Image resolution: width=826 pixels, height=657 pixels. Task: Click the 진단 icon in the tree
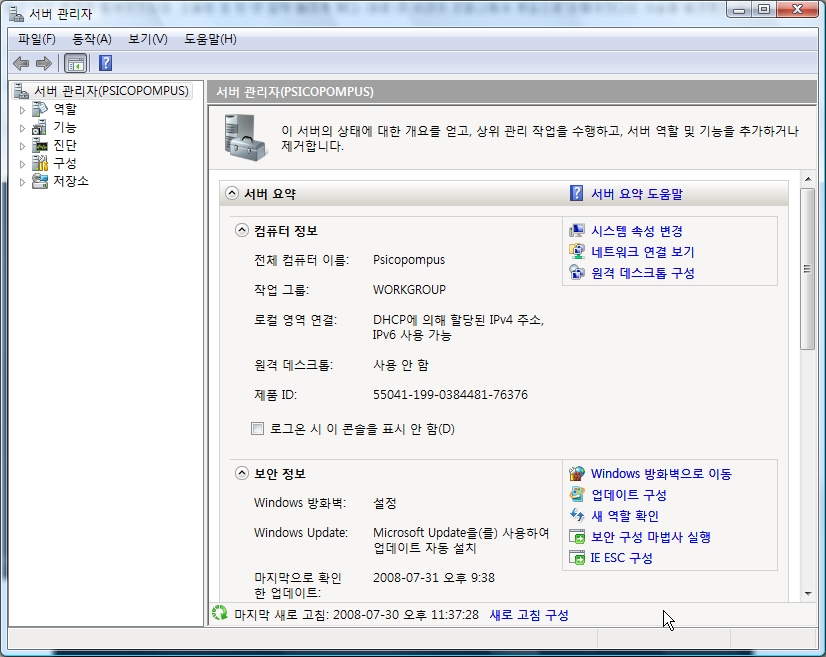click(x=40, y=145)
